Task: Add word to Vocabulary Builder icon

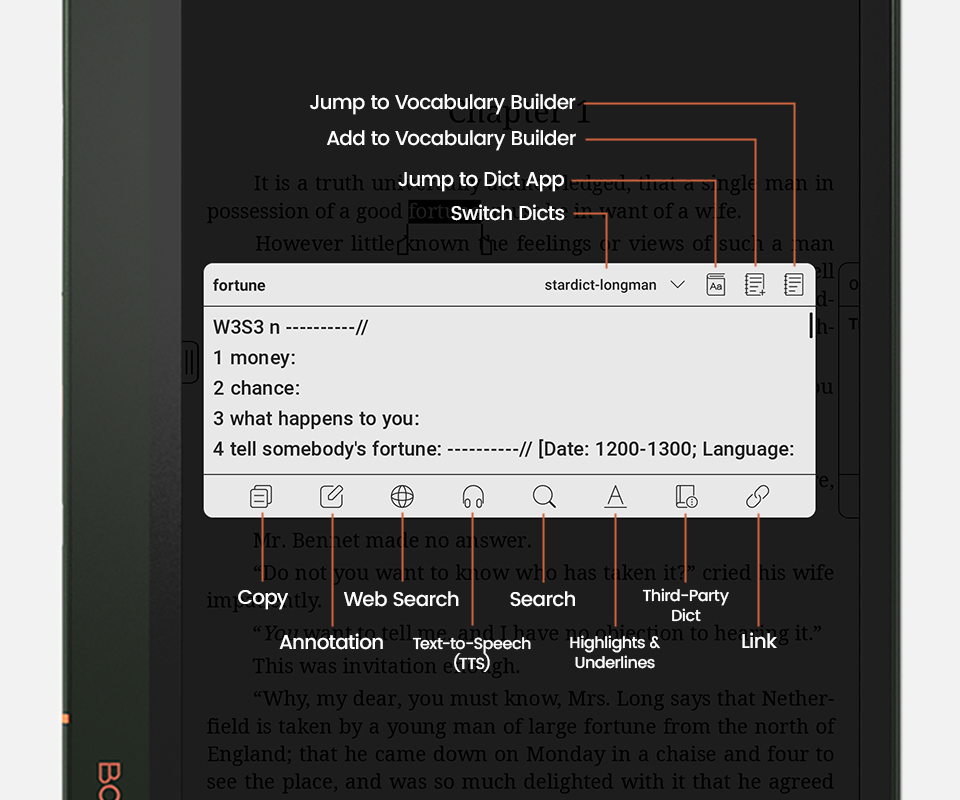Action: tap(755, 285)
